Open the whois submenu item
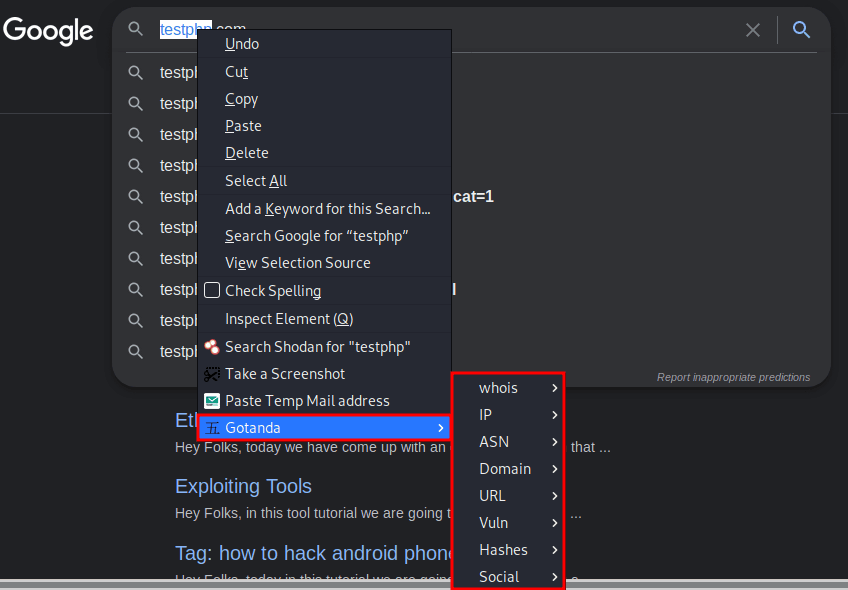The width and height of the screenshot is (848, 590). point(508,388)
